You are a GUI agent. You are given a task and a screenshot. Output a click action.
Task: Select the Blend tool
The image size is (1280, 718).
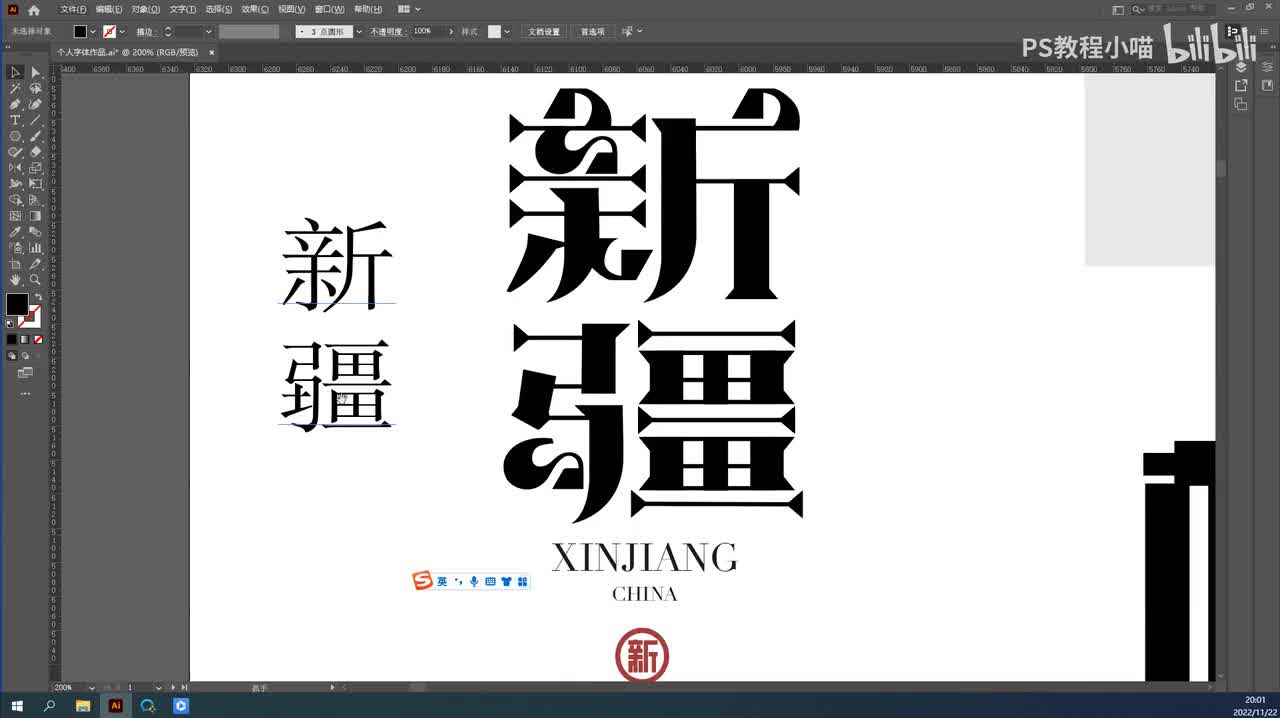(35, 232)
